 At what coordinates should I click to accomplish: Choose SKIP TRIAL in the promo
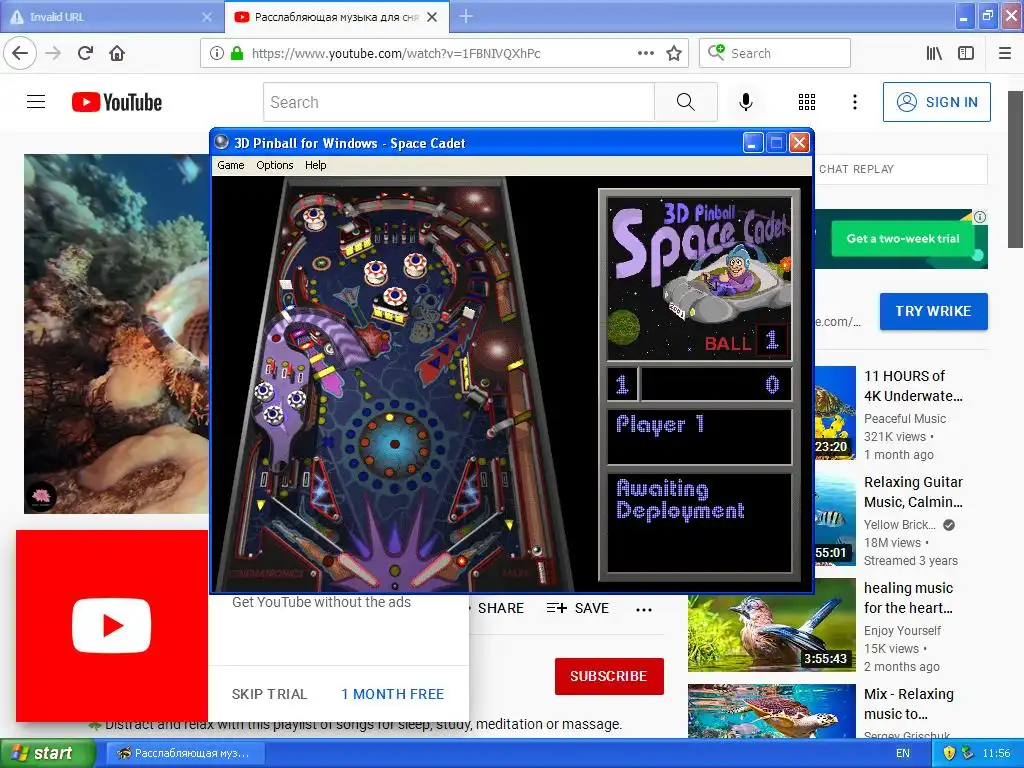pyautogui.click(x=269, y=694)
